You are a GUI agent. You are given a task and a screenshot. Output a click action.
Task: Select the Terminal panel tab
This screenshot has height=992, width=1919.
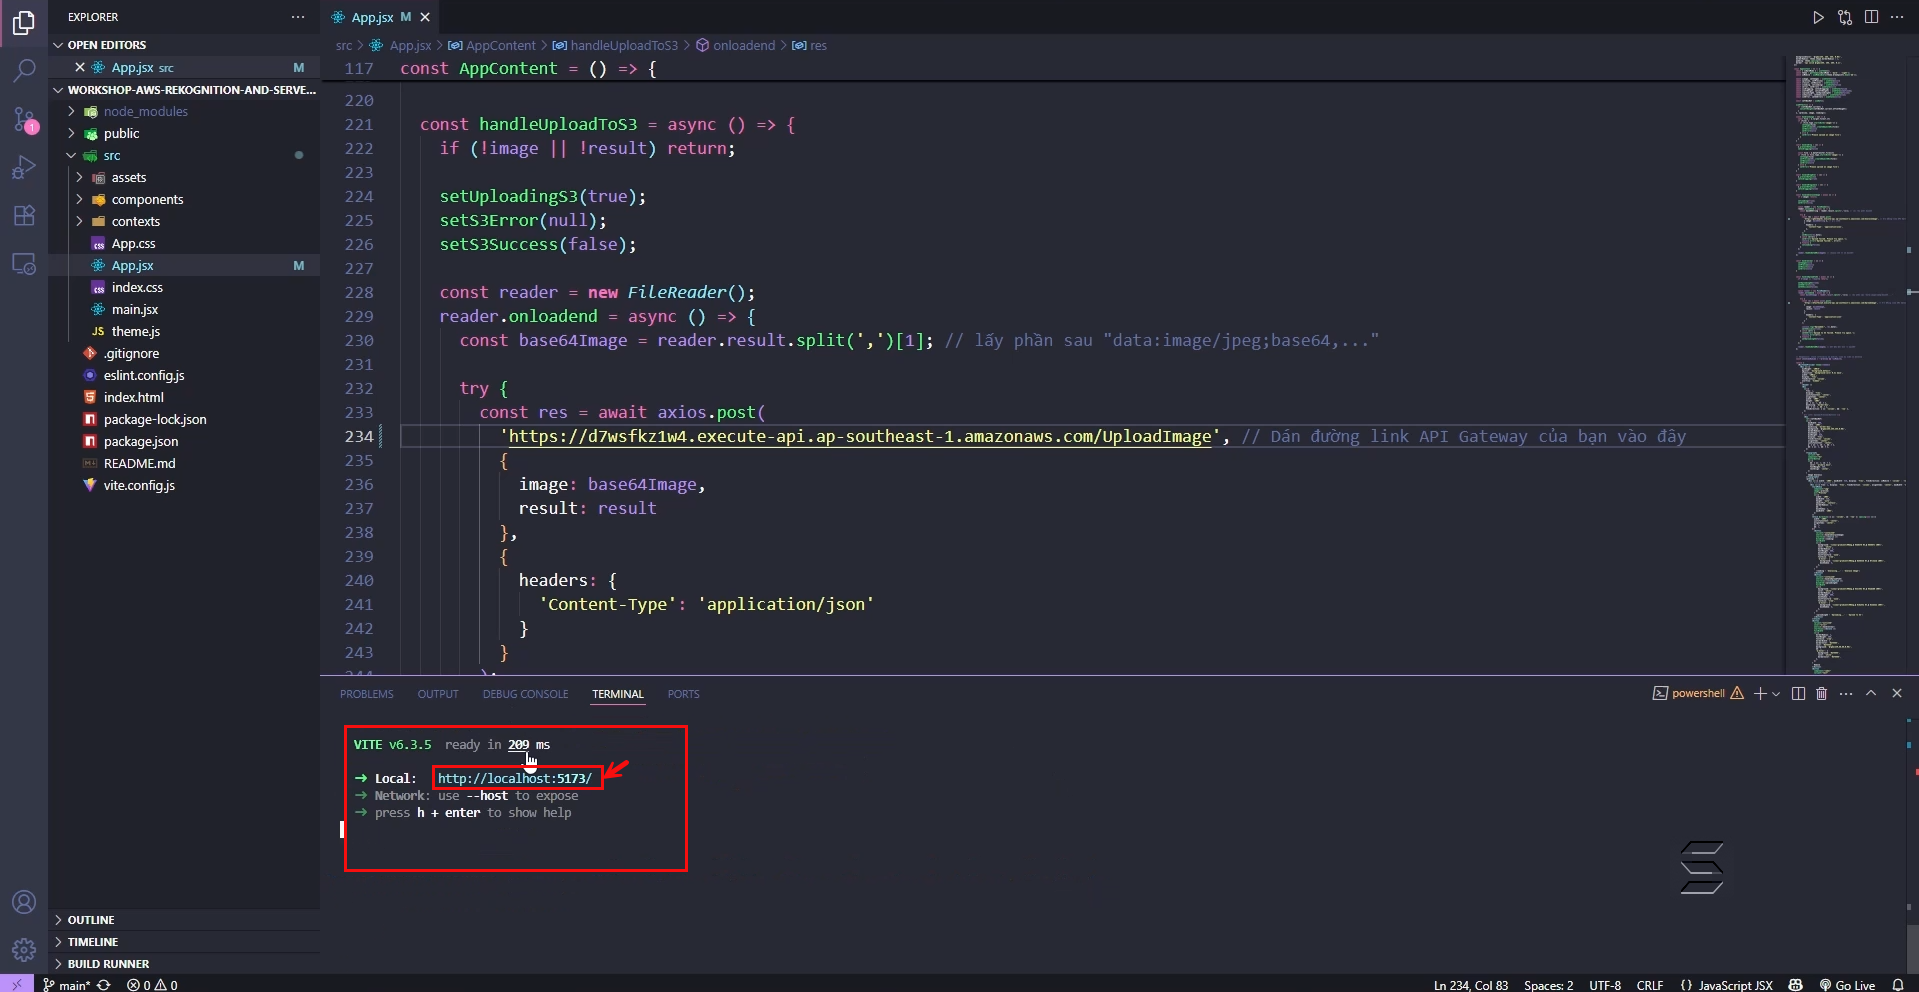tap(618, 694)
